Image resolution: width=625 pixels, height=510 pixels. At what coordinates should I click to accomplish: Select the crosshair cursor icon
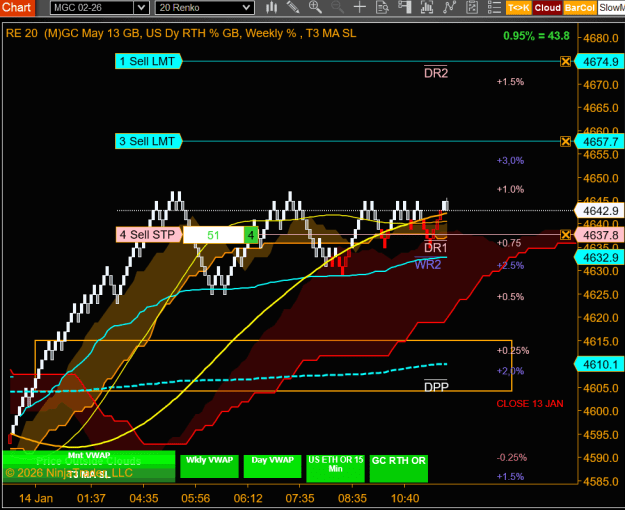coord(360,8)
